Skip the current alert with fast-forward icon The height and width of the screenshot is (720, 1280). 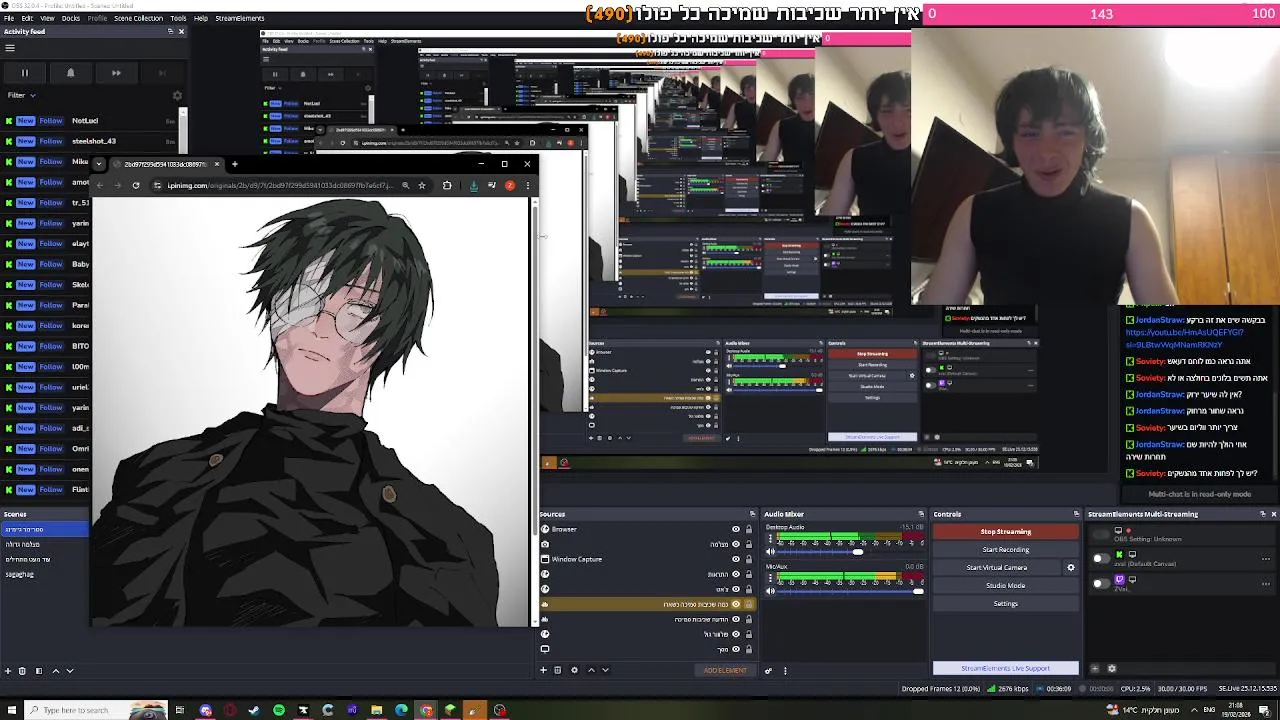pyautogui.click(x=116, y=73)
